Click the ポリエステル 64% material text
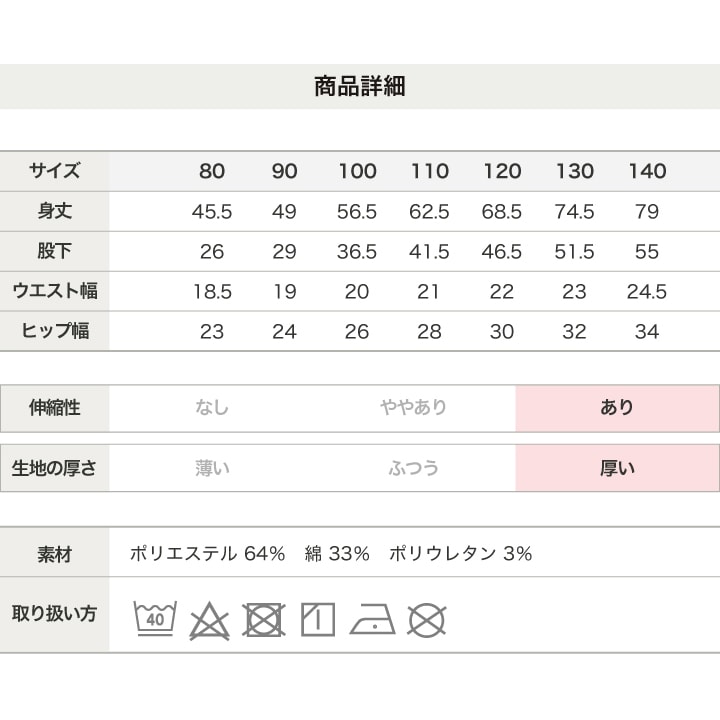 click(208, 554)
